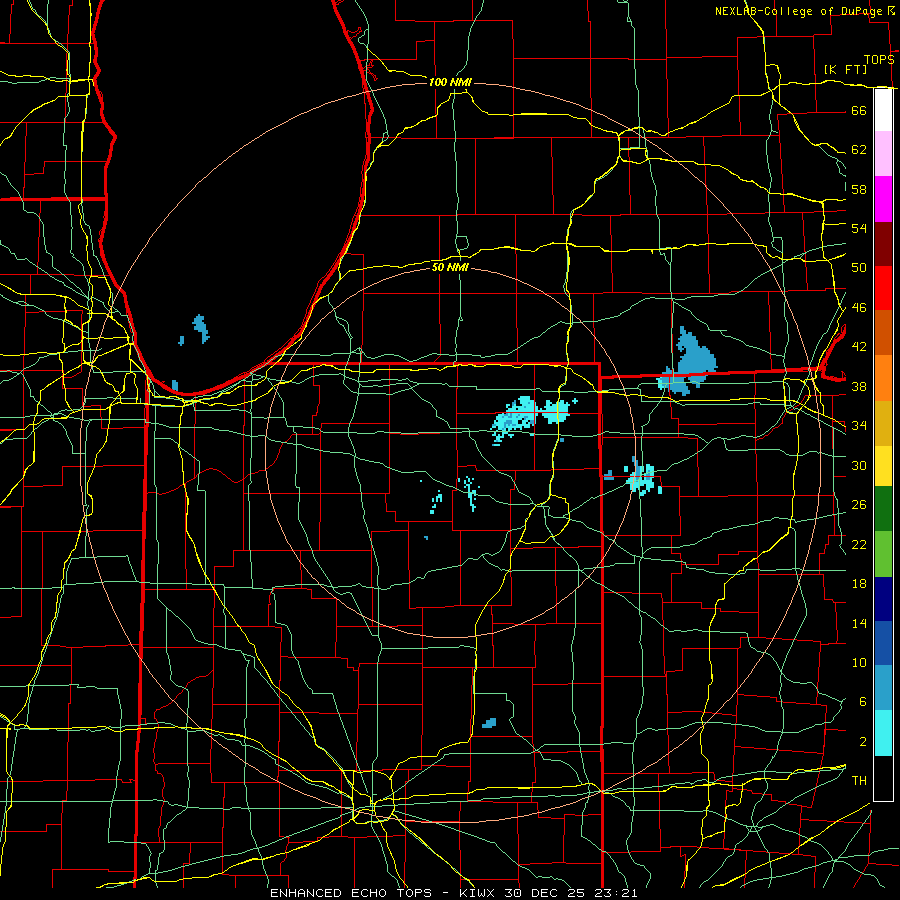
Task: Click the legend value 46
Action: pyautogui.click(x=859, y=308)
